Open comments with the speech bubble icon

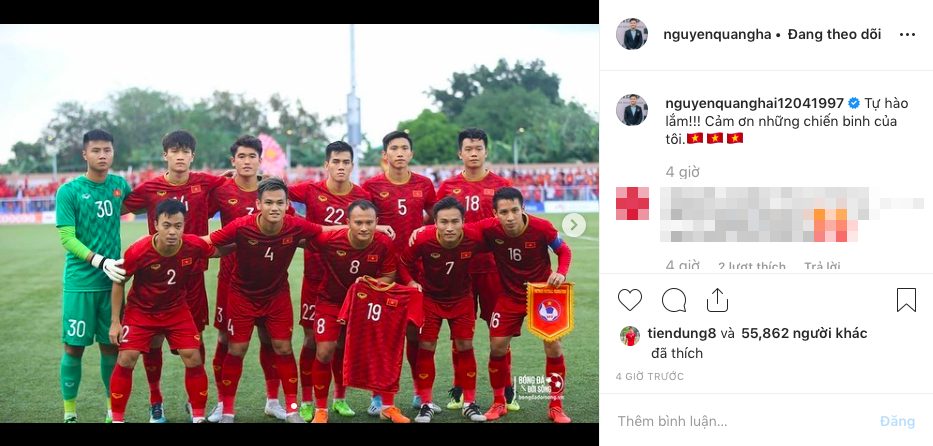674,300
